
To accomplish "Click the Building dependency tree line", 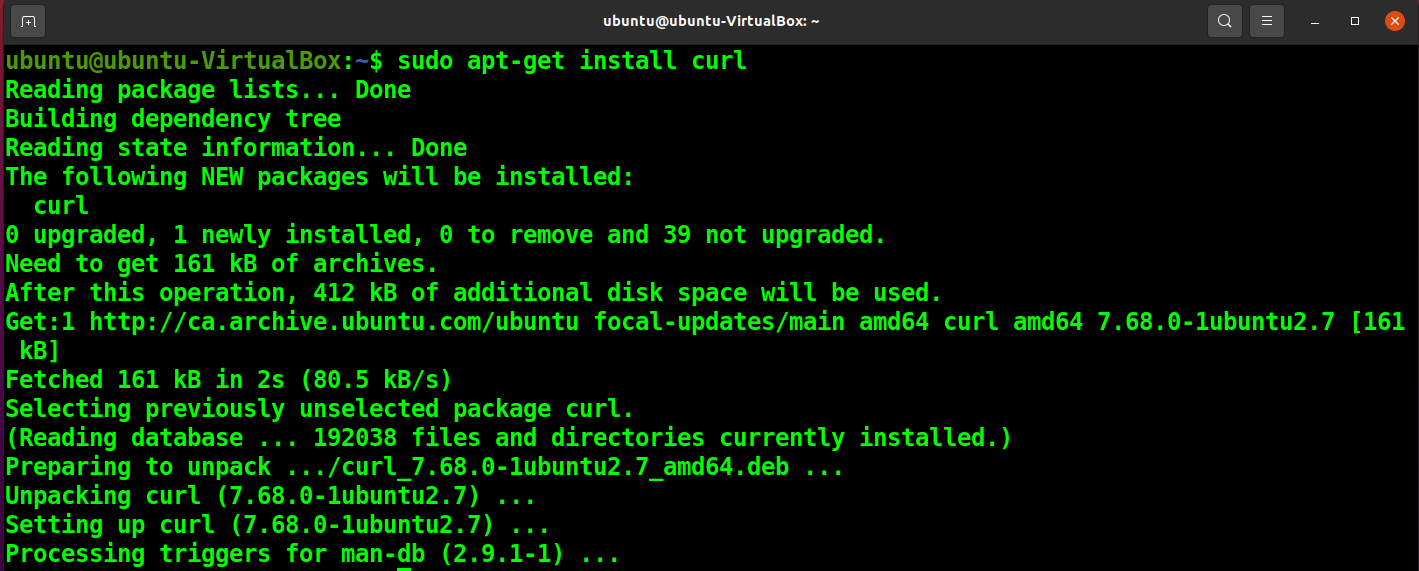I will coord(173,119).
